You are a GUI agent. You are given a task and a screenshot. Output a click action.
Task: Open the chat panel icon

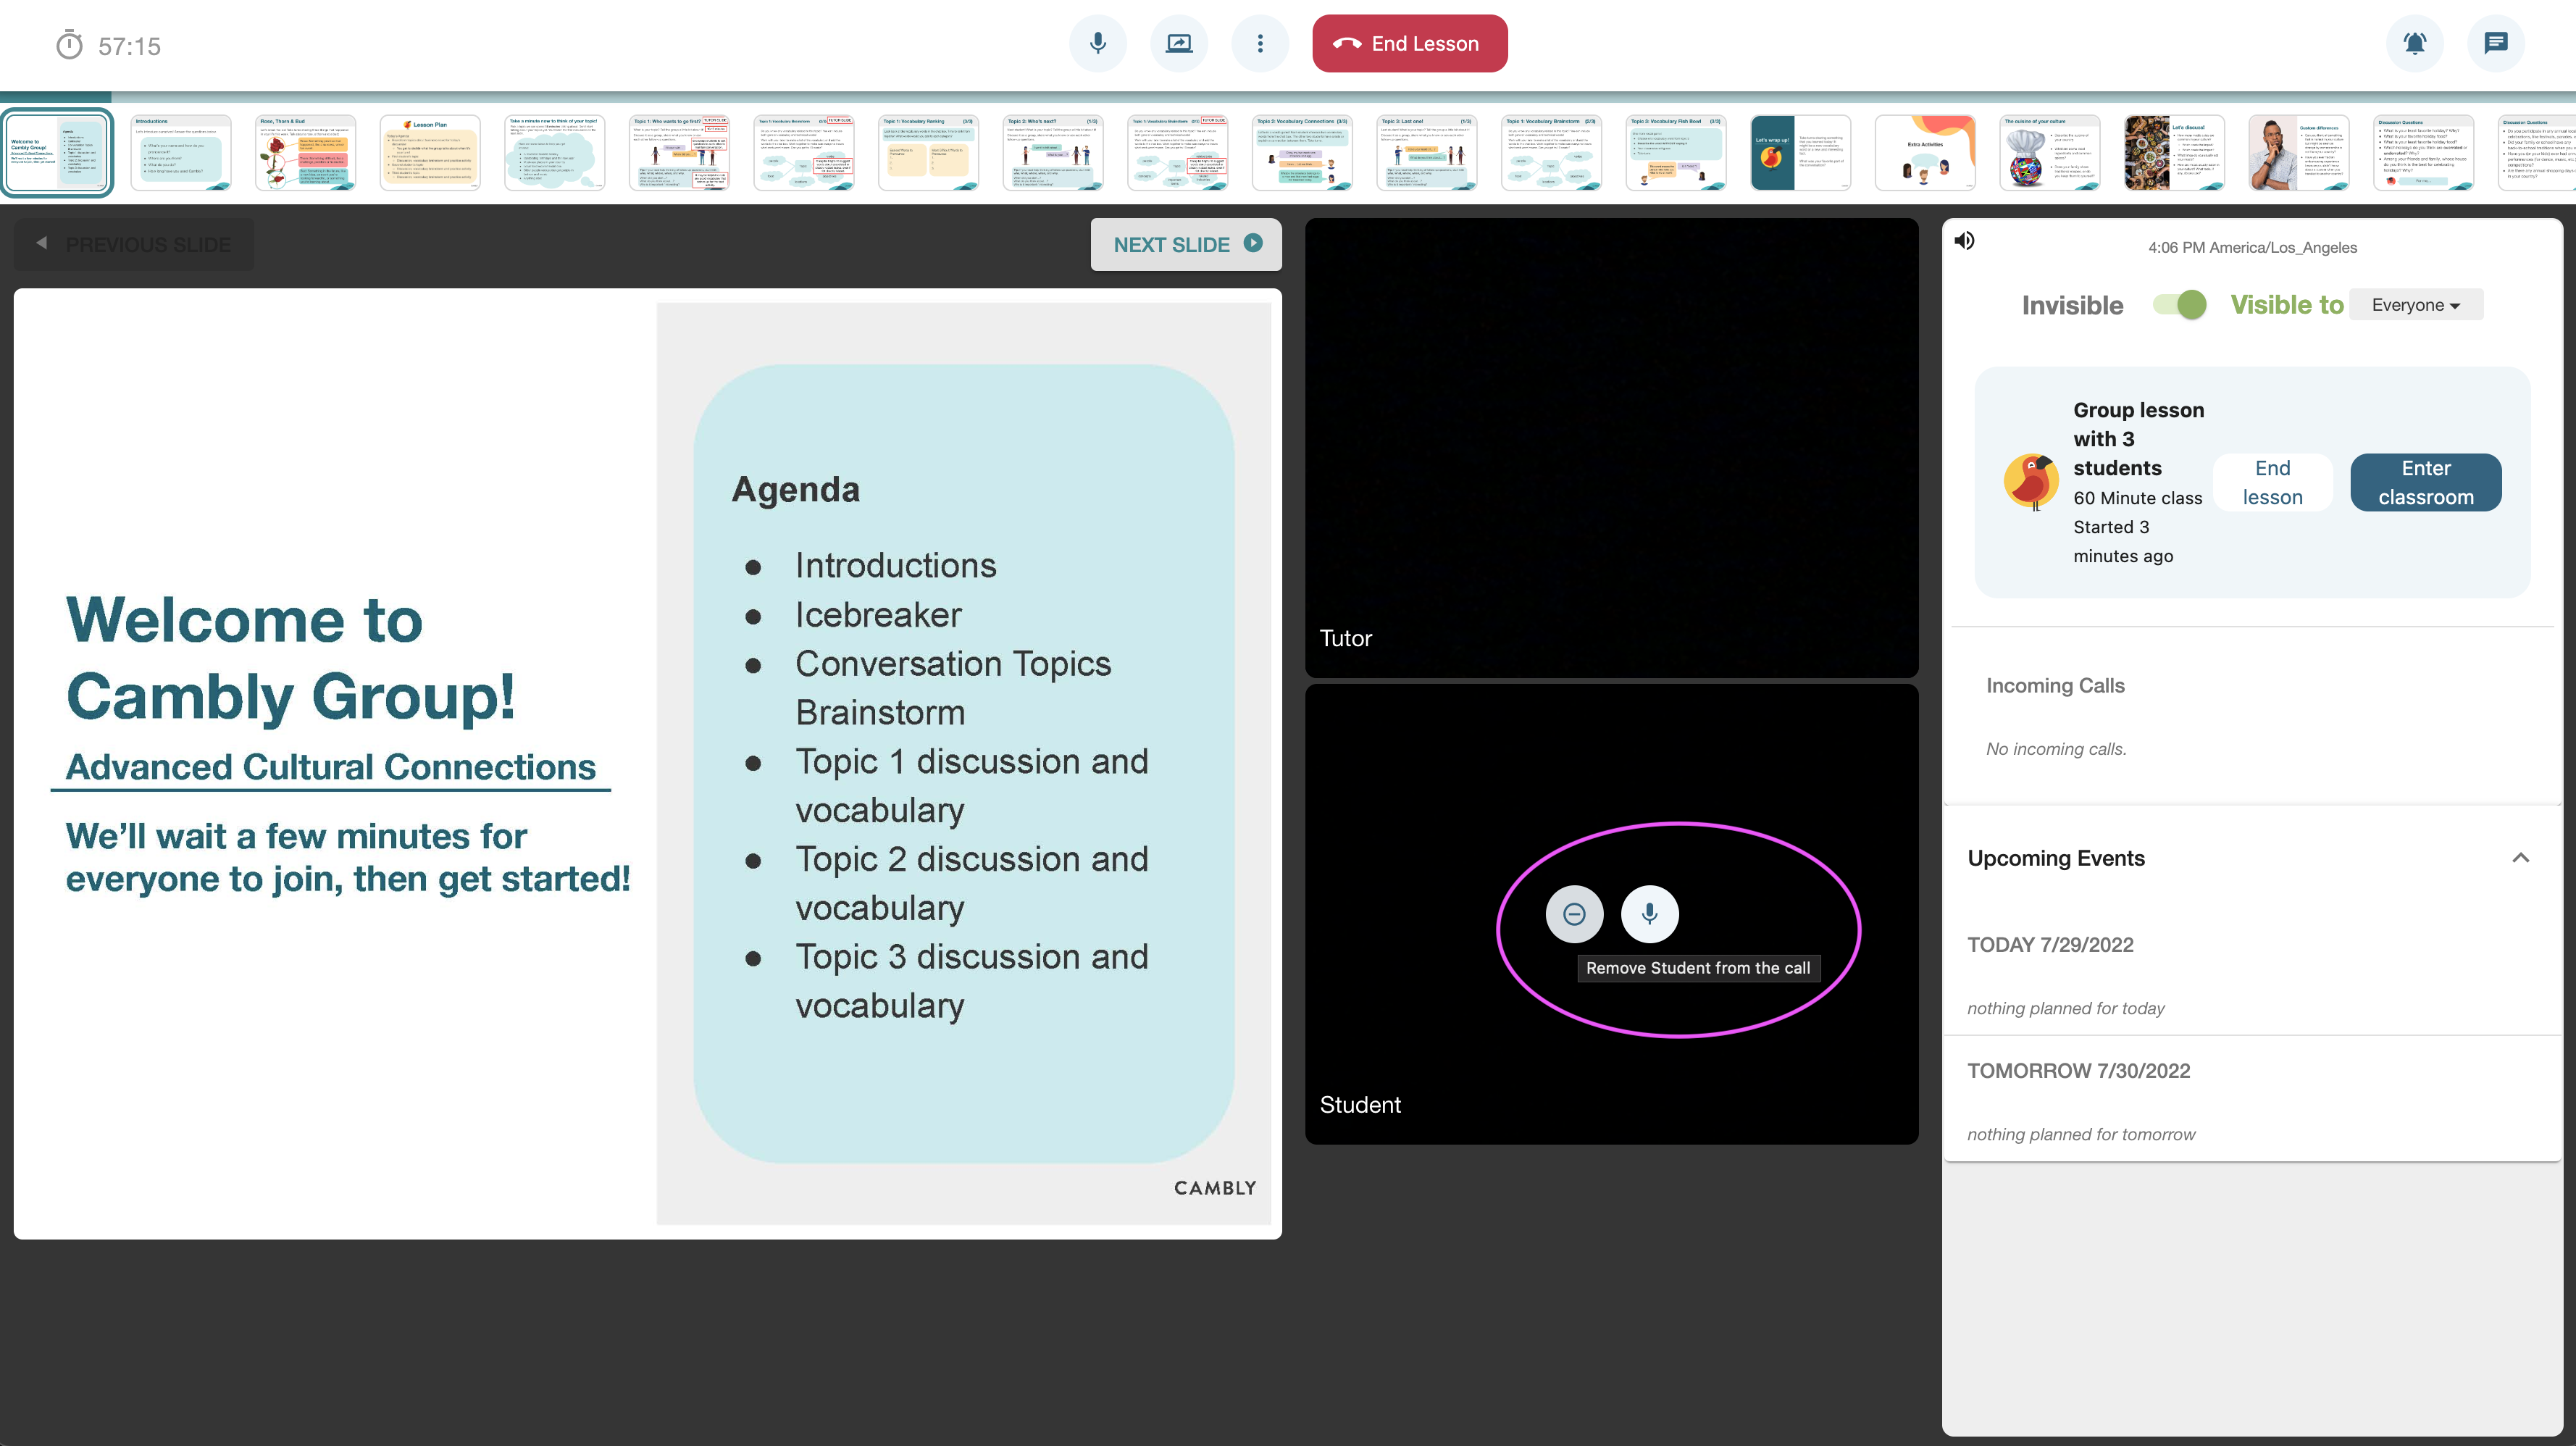tap(2496, 43)
